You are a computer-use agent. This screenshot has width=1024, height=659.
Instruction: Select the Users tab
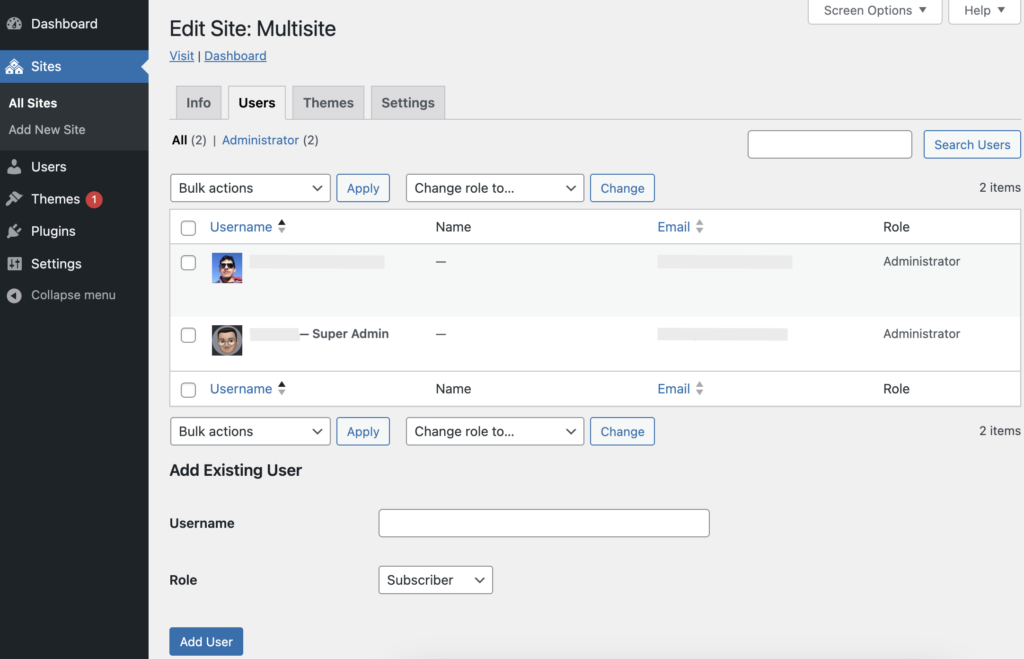[257, 103]
